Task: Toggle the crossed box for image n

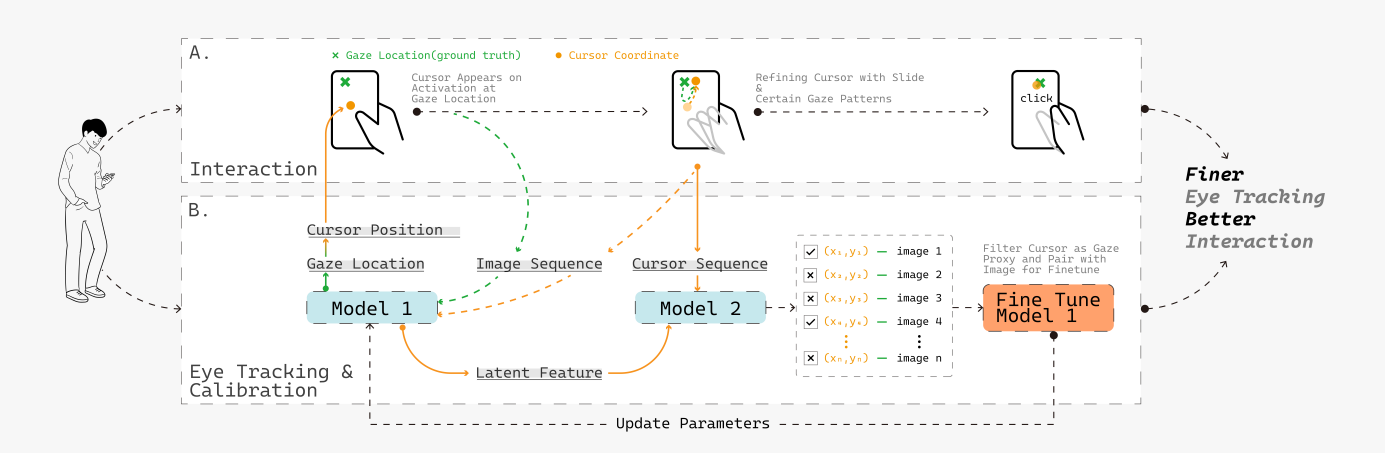Action: [x=811, y=358]
